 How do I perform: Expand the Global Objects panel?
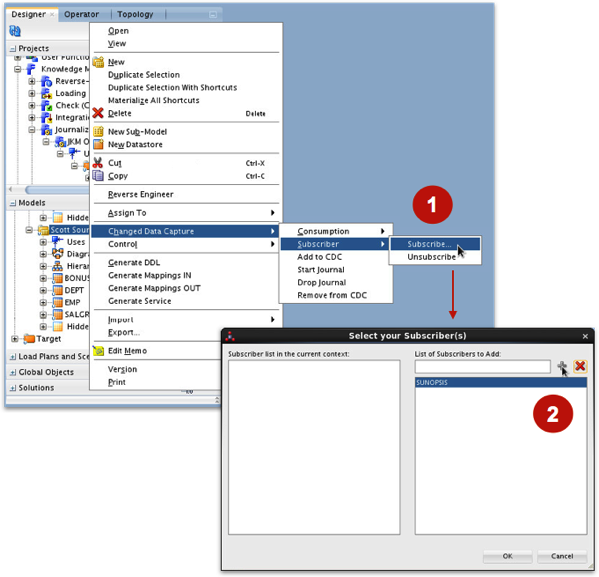[x=13, y=372]
